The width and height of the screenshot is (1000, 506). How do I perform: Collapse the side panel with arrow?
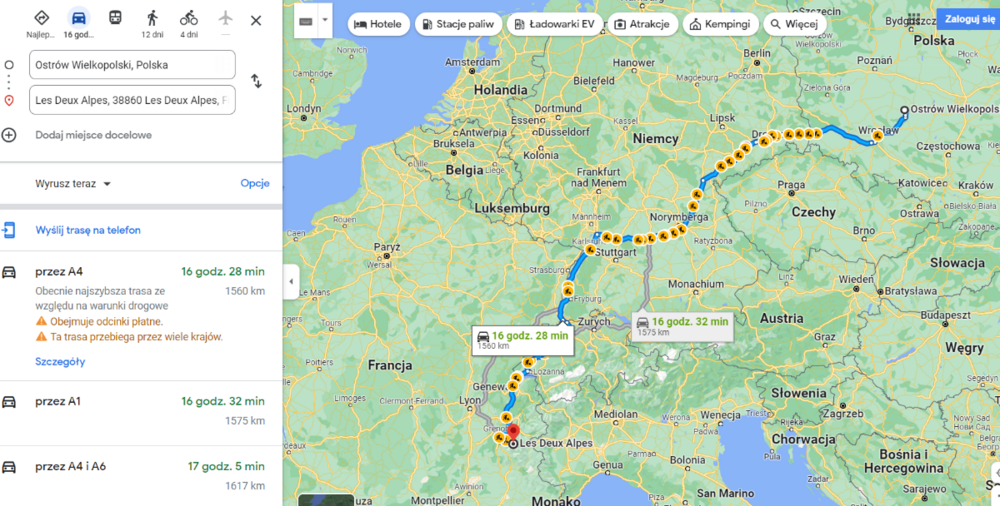291,282
